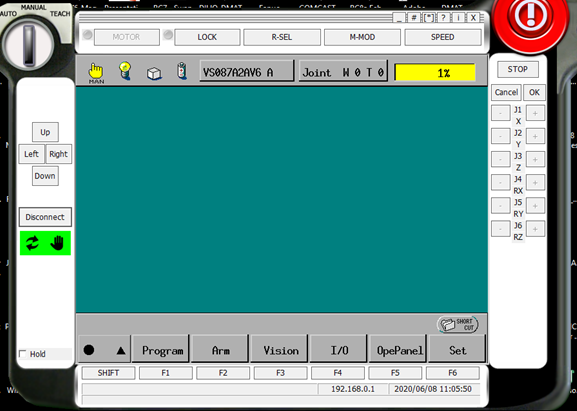Click the yellow 1% speed bar

[x=435, y=72]
